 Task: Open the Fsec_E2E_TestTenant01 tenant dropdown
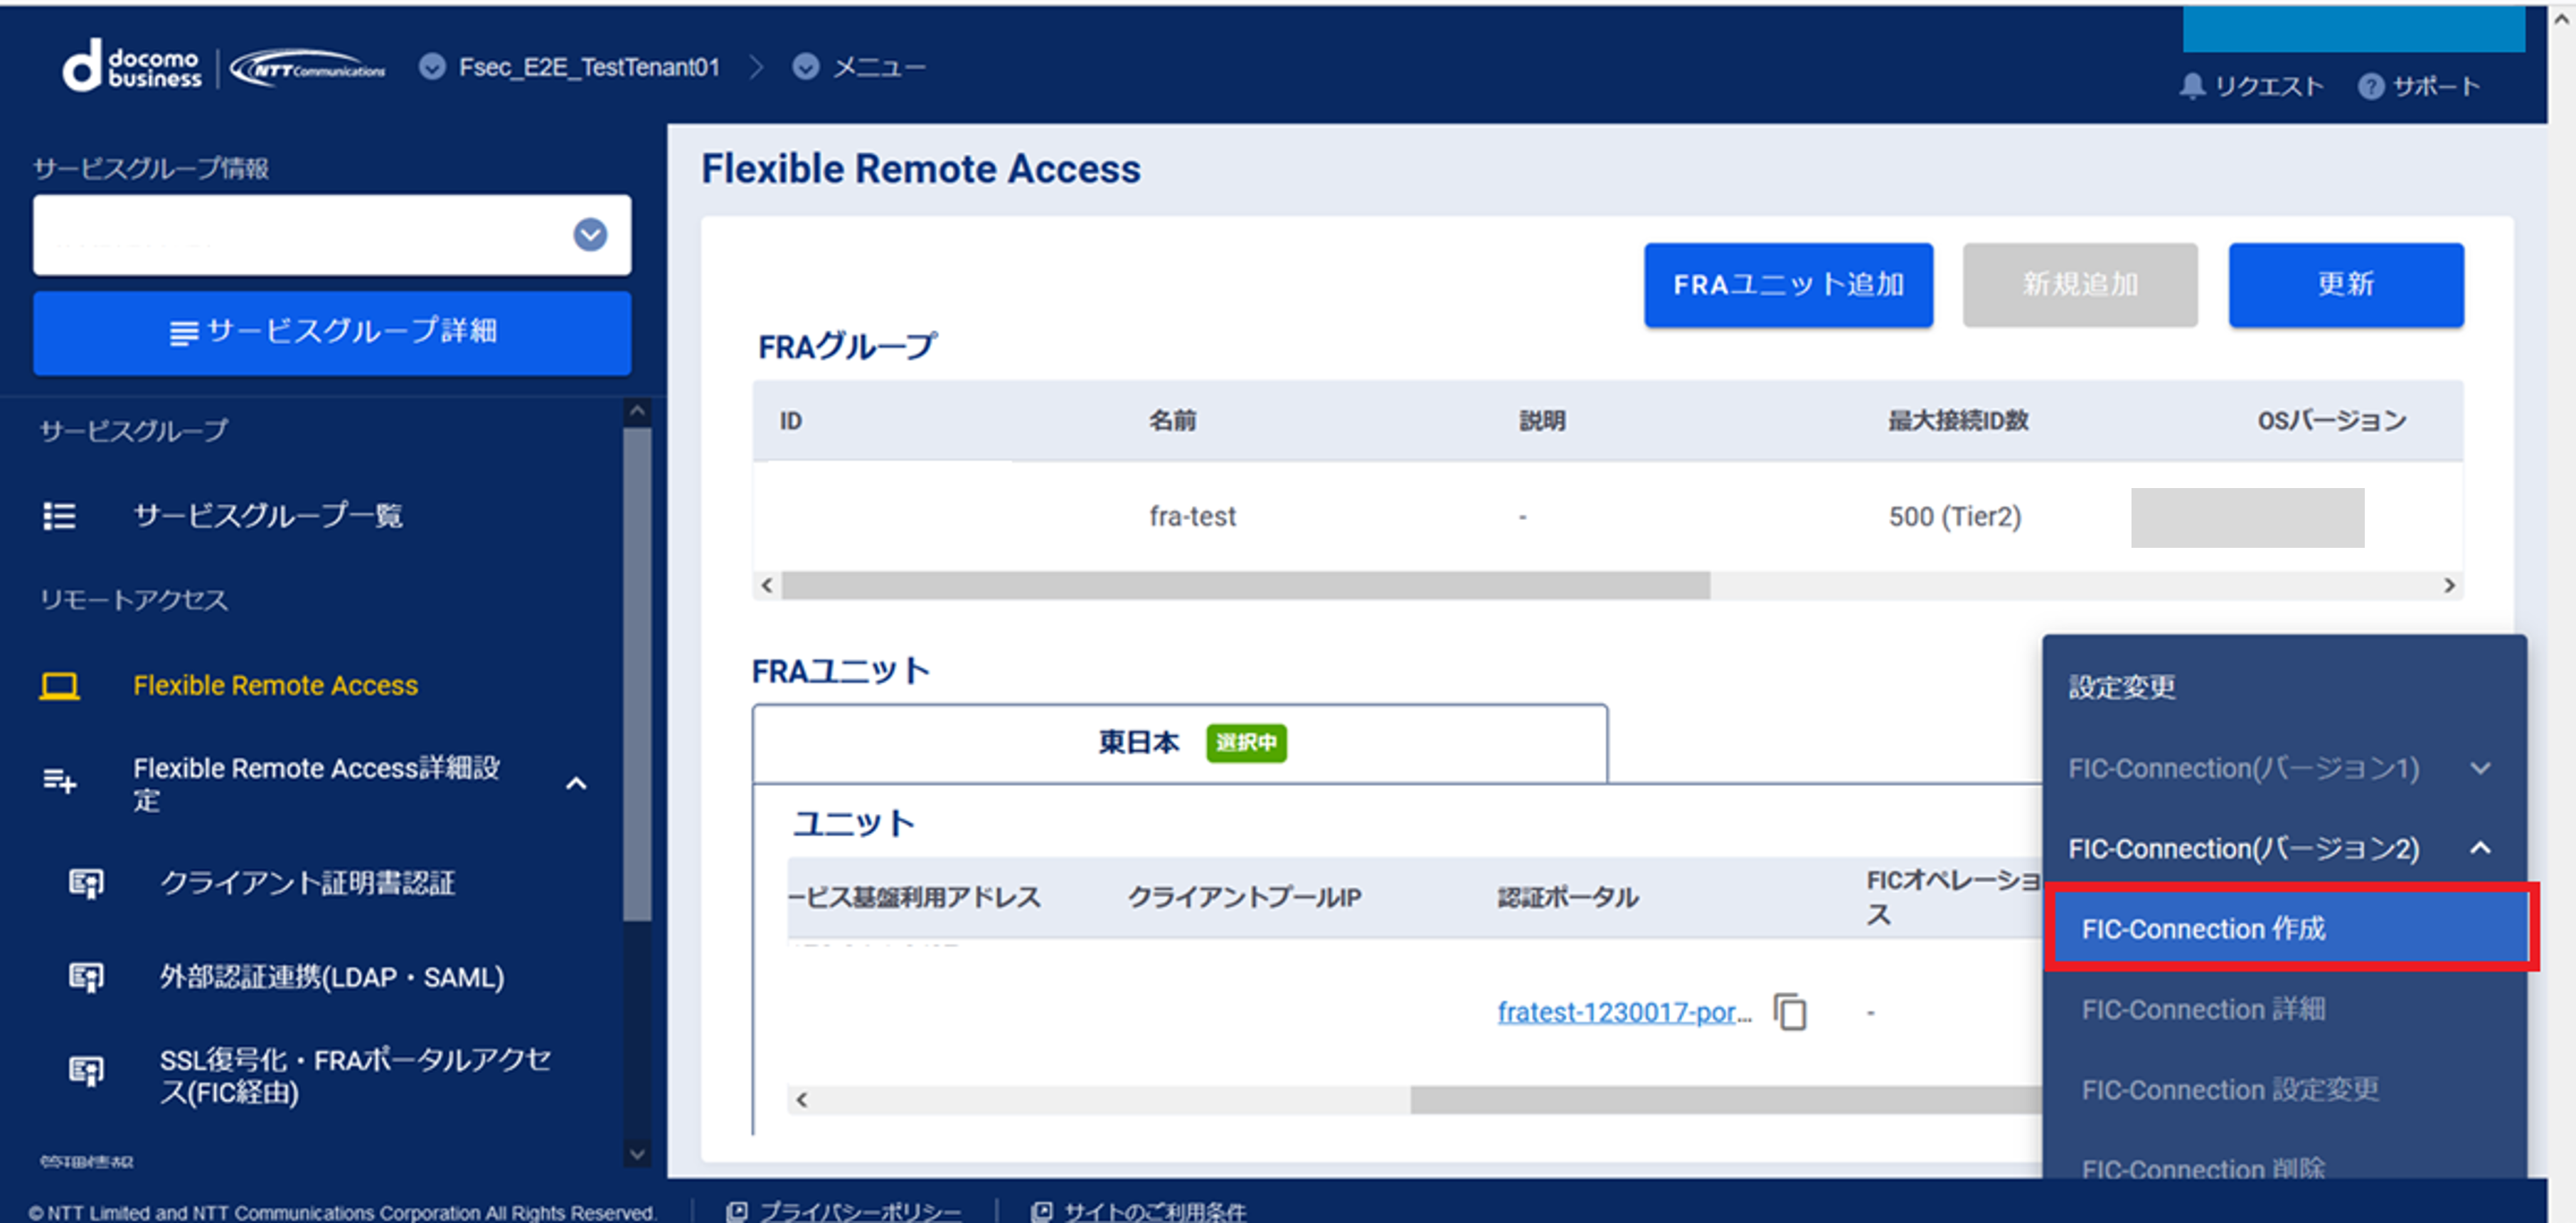[432, 67]
